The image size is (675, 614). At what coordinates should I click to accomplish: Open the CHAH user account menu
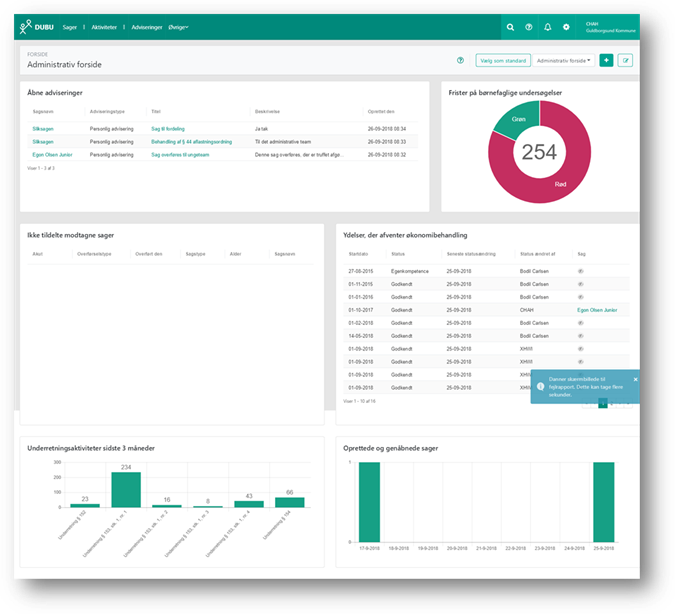(612, 27)
